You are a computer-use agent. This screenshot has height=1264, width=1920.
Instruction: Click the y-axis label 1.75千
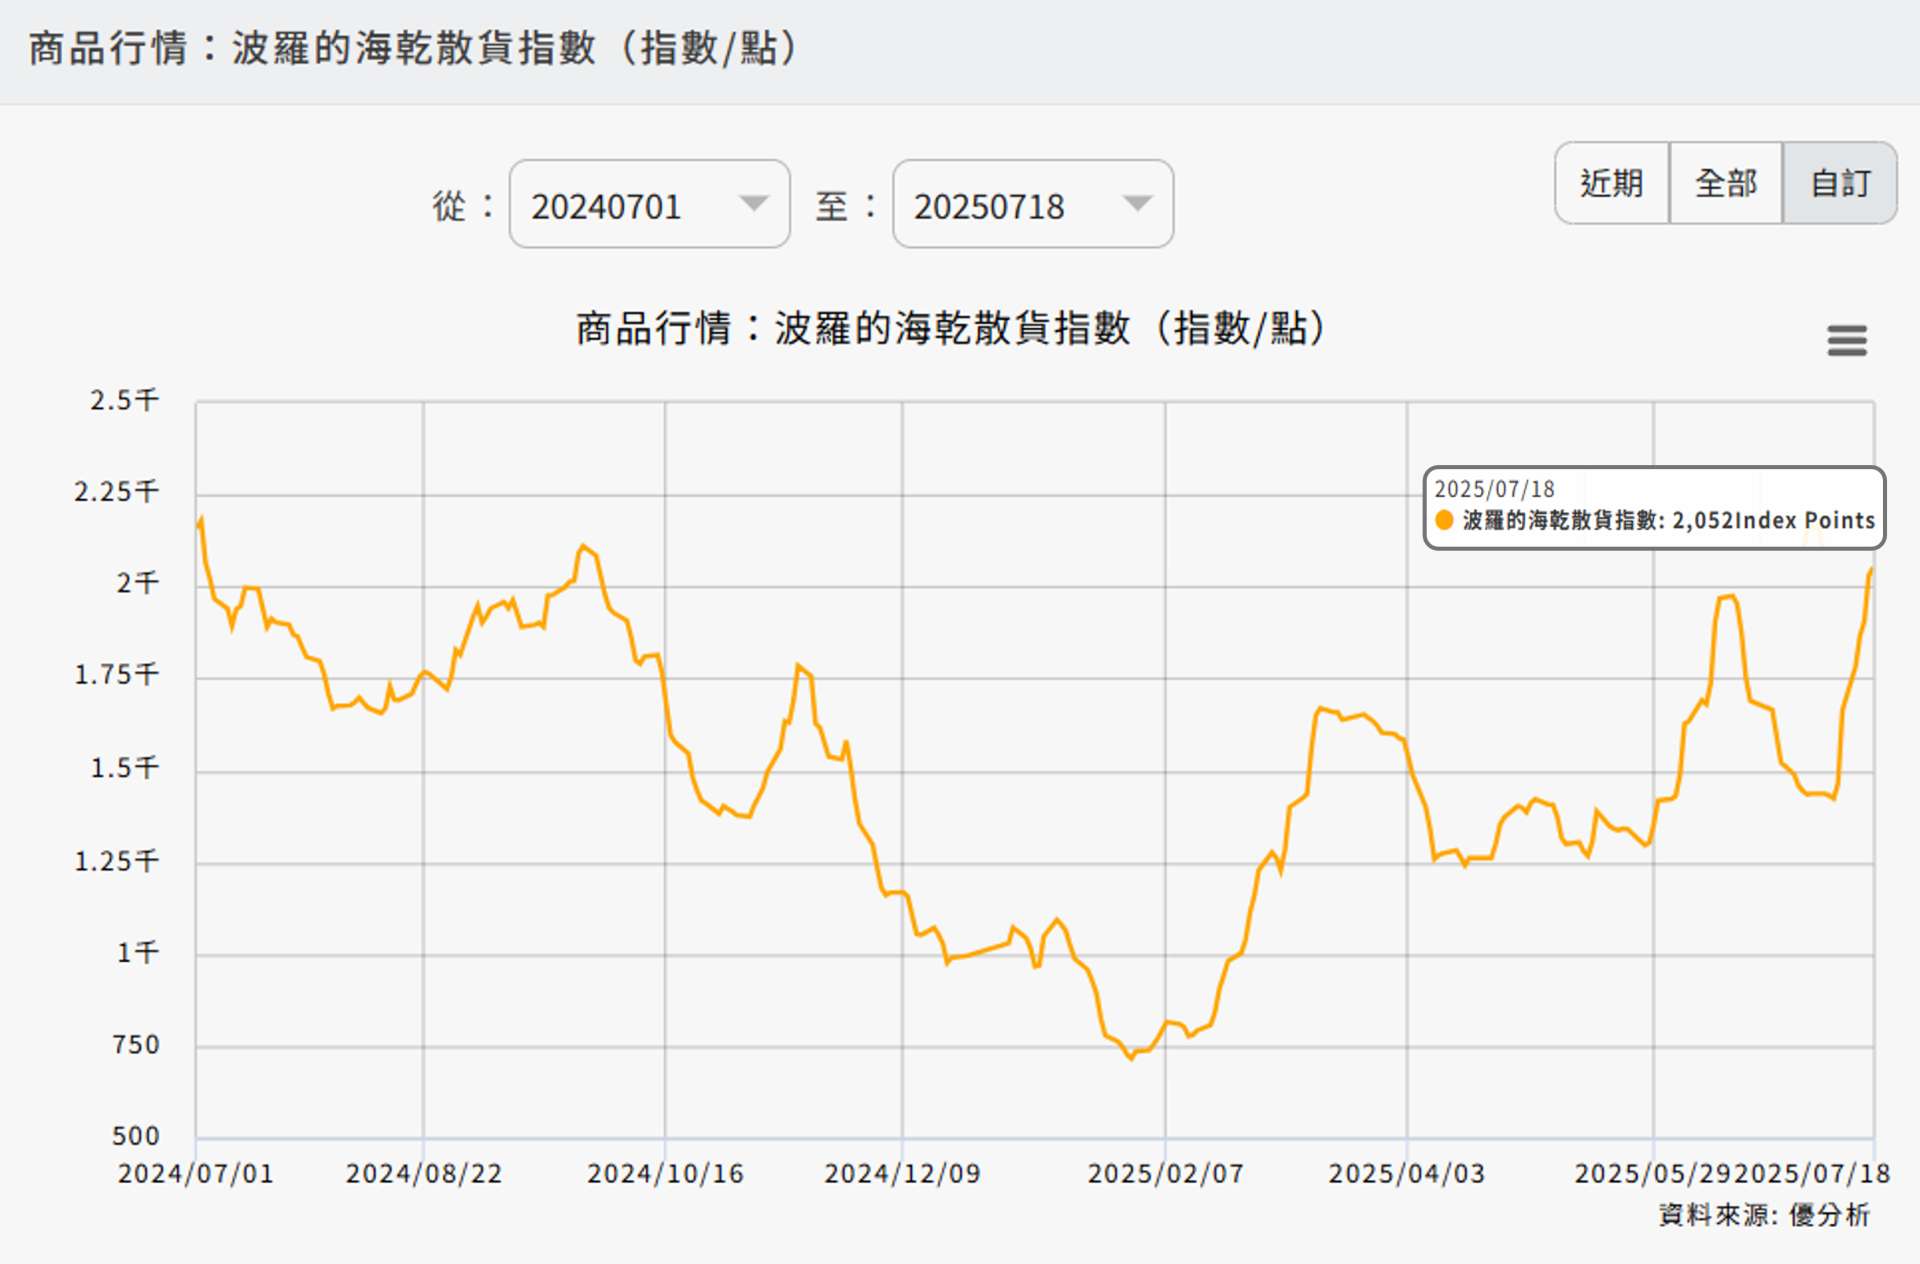[x=116, y=675]
